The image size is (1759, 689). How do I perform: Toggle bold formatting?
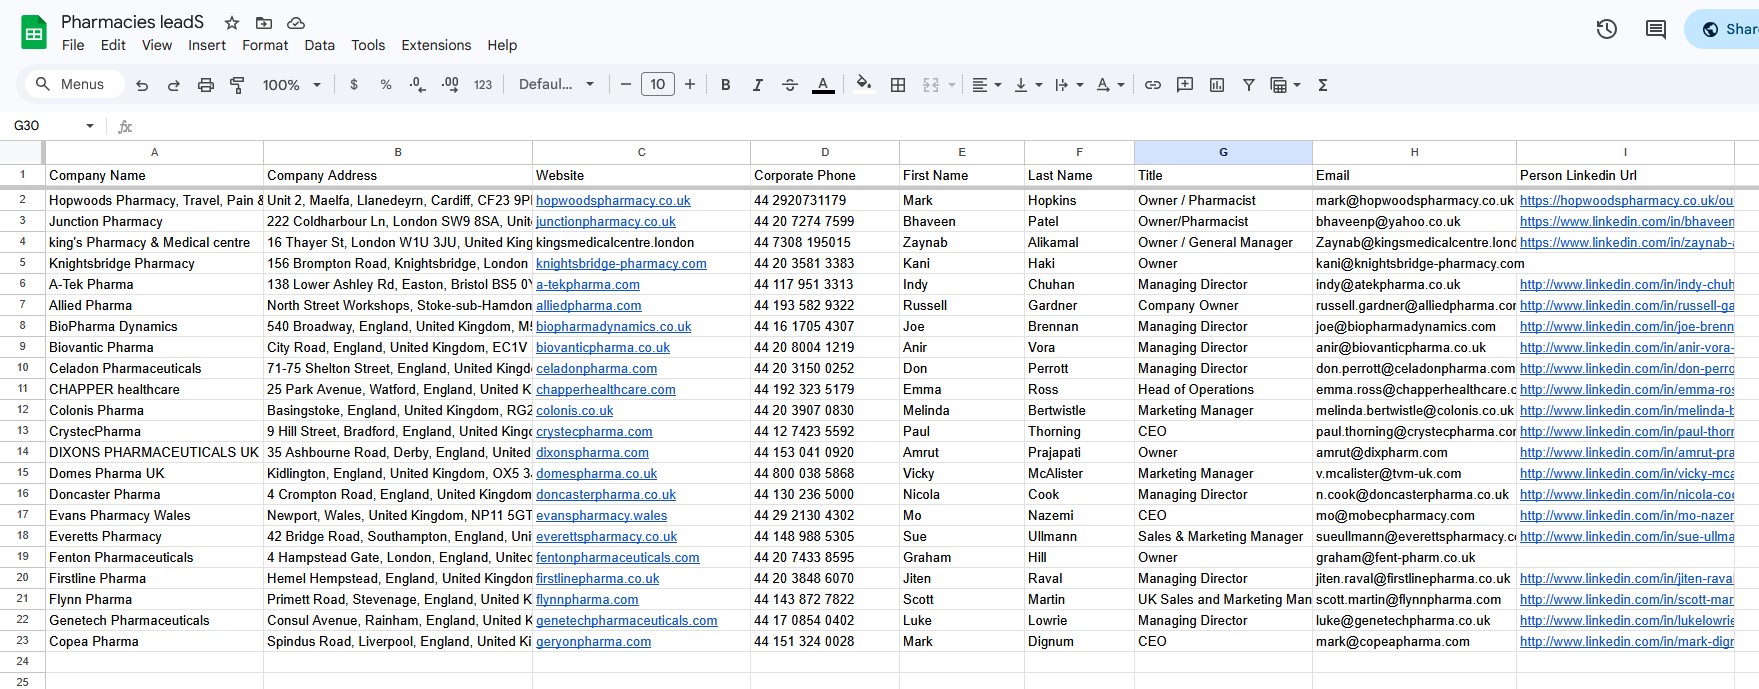point(726,85)
